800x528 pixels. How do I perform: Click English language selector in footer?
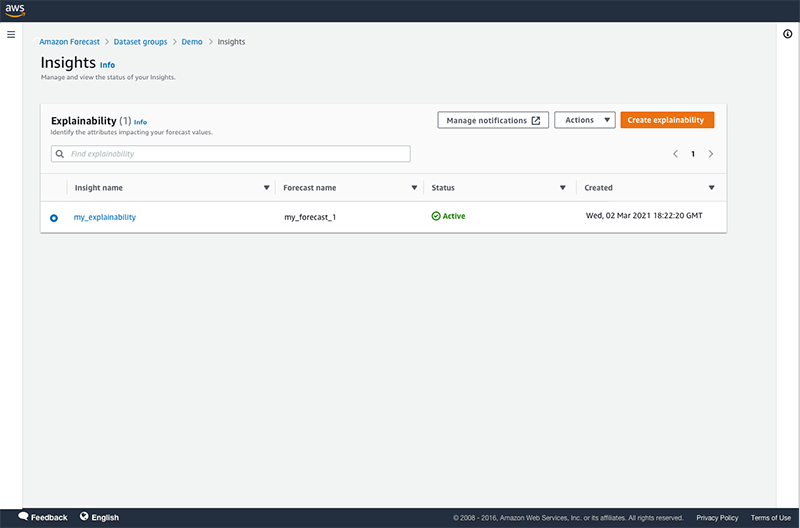[105, 517]
